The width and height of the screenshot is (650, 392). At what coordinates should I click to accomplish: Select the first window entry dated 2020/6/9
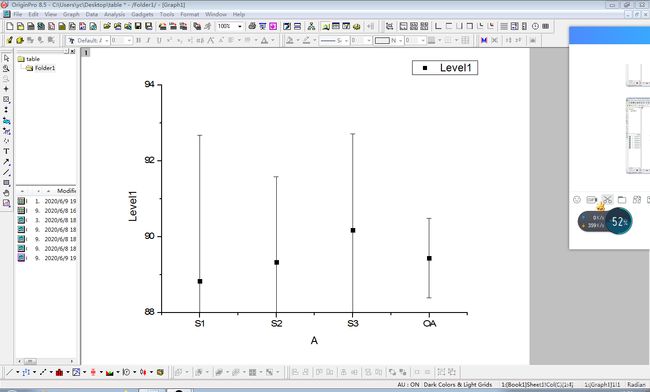47,201
